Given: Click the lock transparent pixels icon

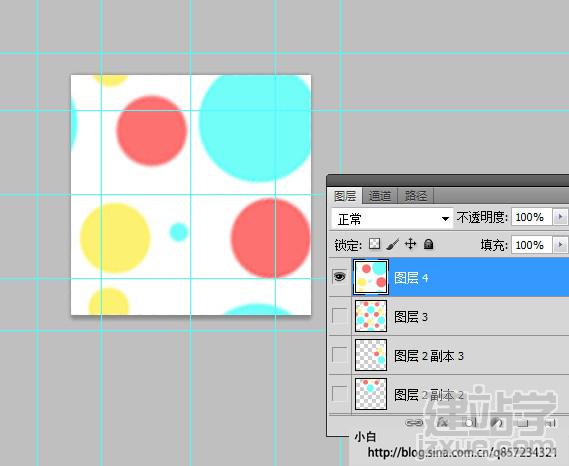Looking at the screenshot, I should (374, 244).
